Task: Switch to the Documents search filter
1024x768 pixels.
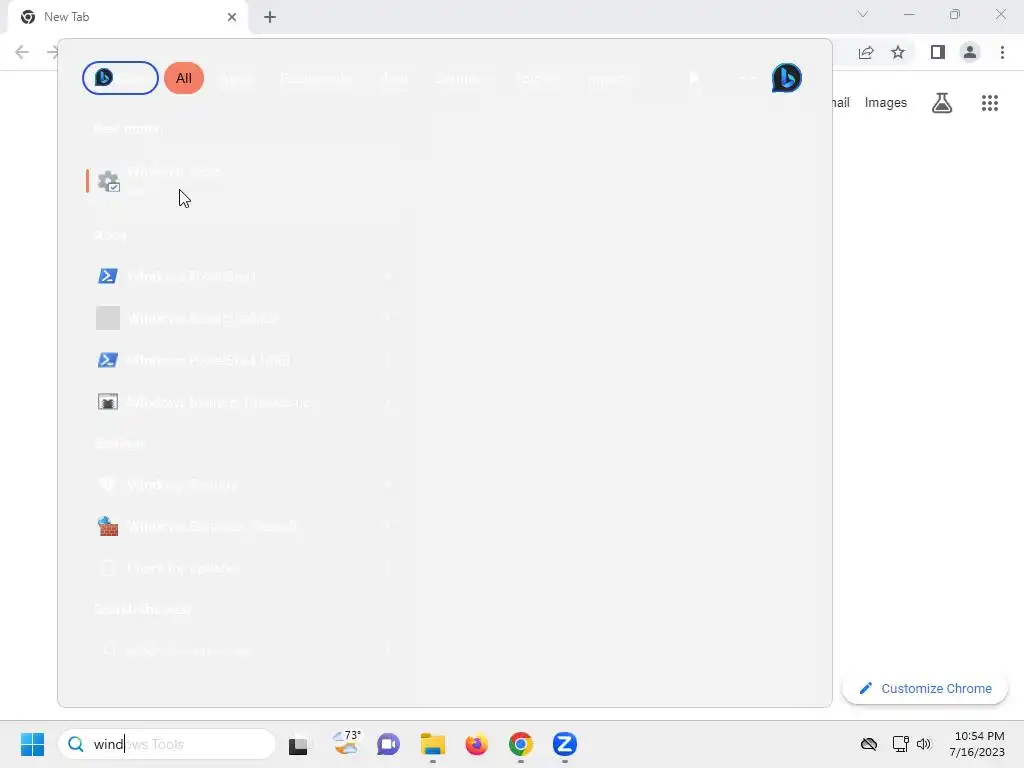Action: click(316, 80)
